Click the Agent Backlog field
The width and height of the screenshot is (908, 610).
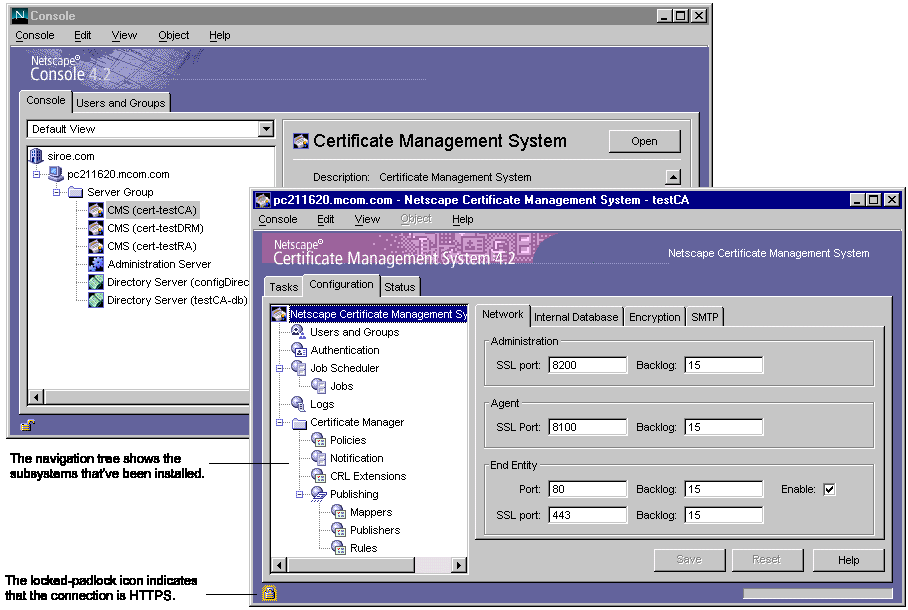(x=724, y=427)
